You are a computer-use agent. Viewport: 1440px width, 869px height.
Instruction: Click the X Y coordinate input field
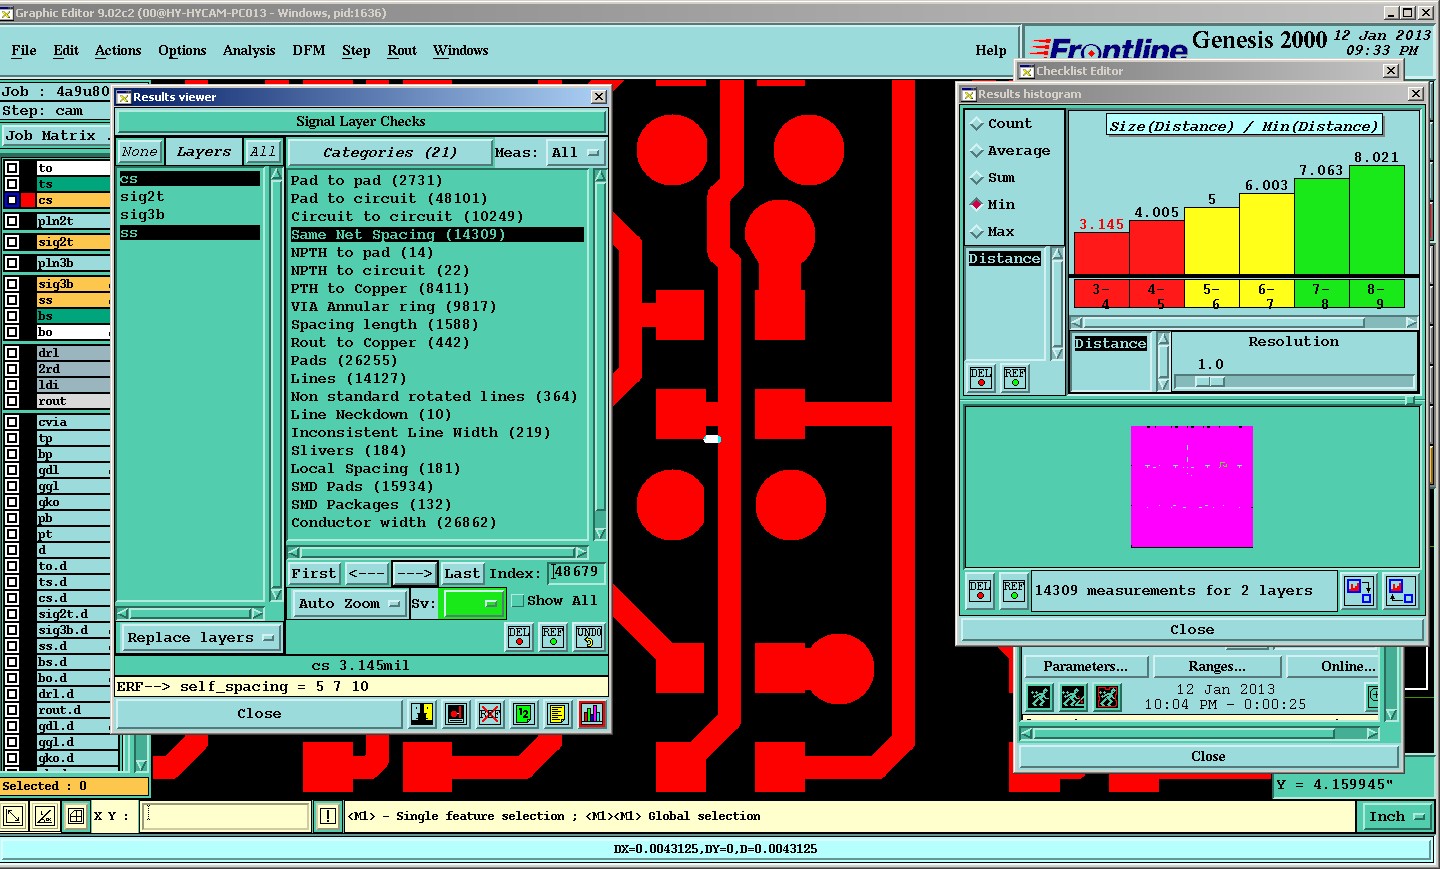(226, 816)
